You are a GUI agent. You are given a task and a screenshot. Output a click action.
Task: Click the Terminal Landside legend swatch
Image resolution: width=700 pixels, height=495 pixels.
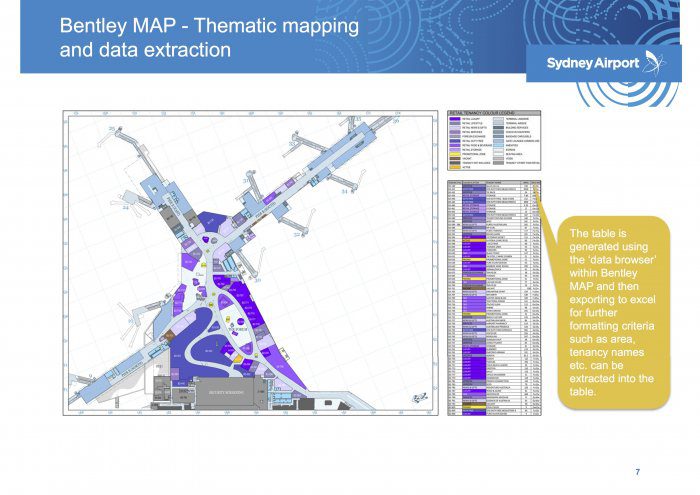pos(499,118)
